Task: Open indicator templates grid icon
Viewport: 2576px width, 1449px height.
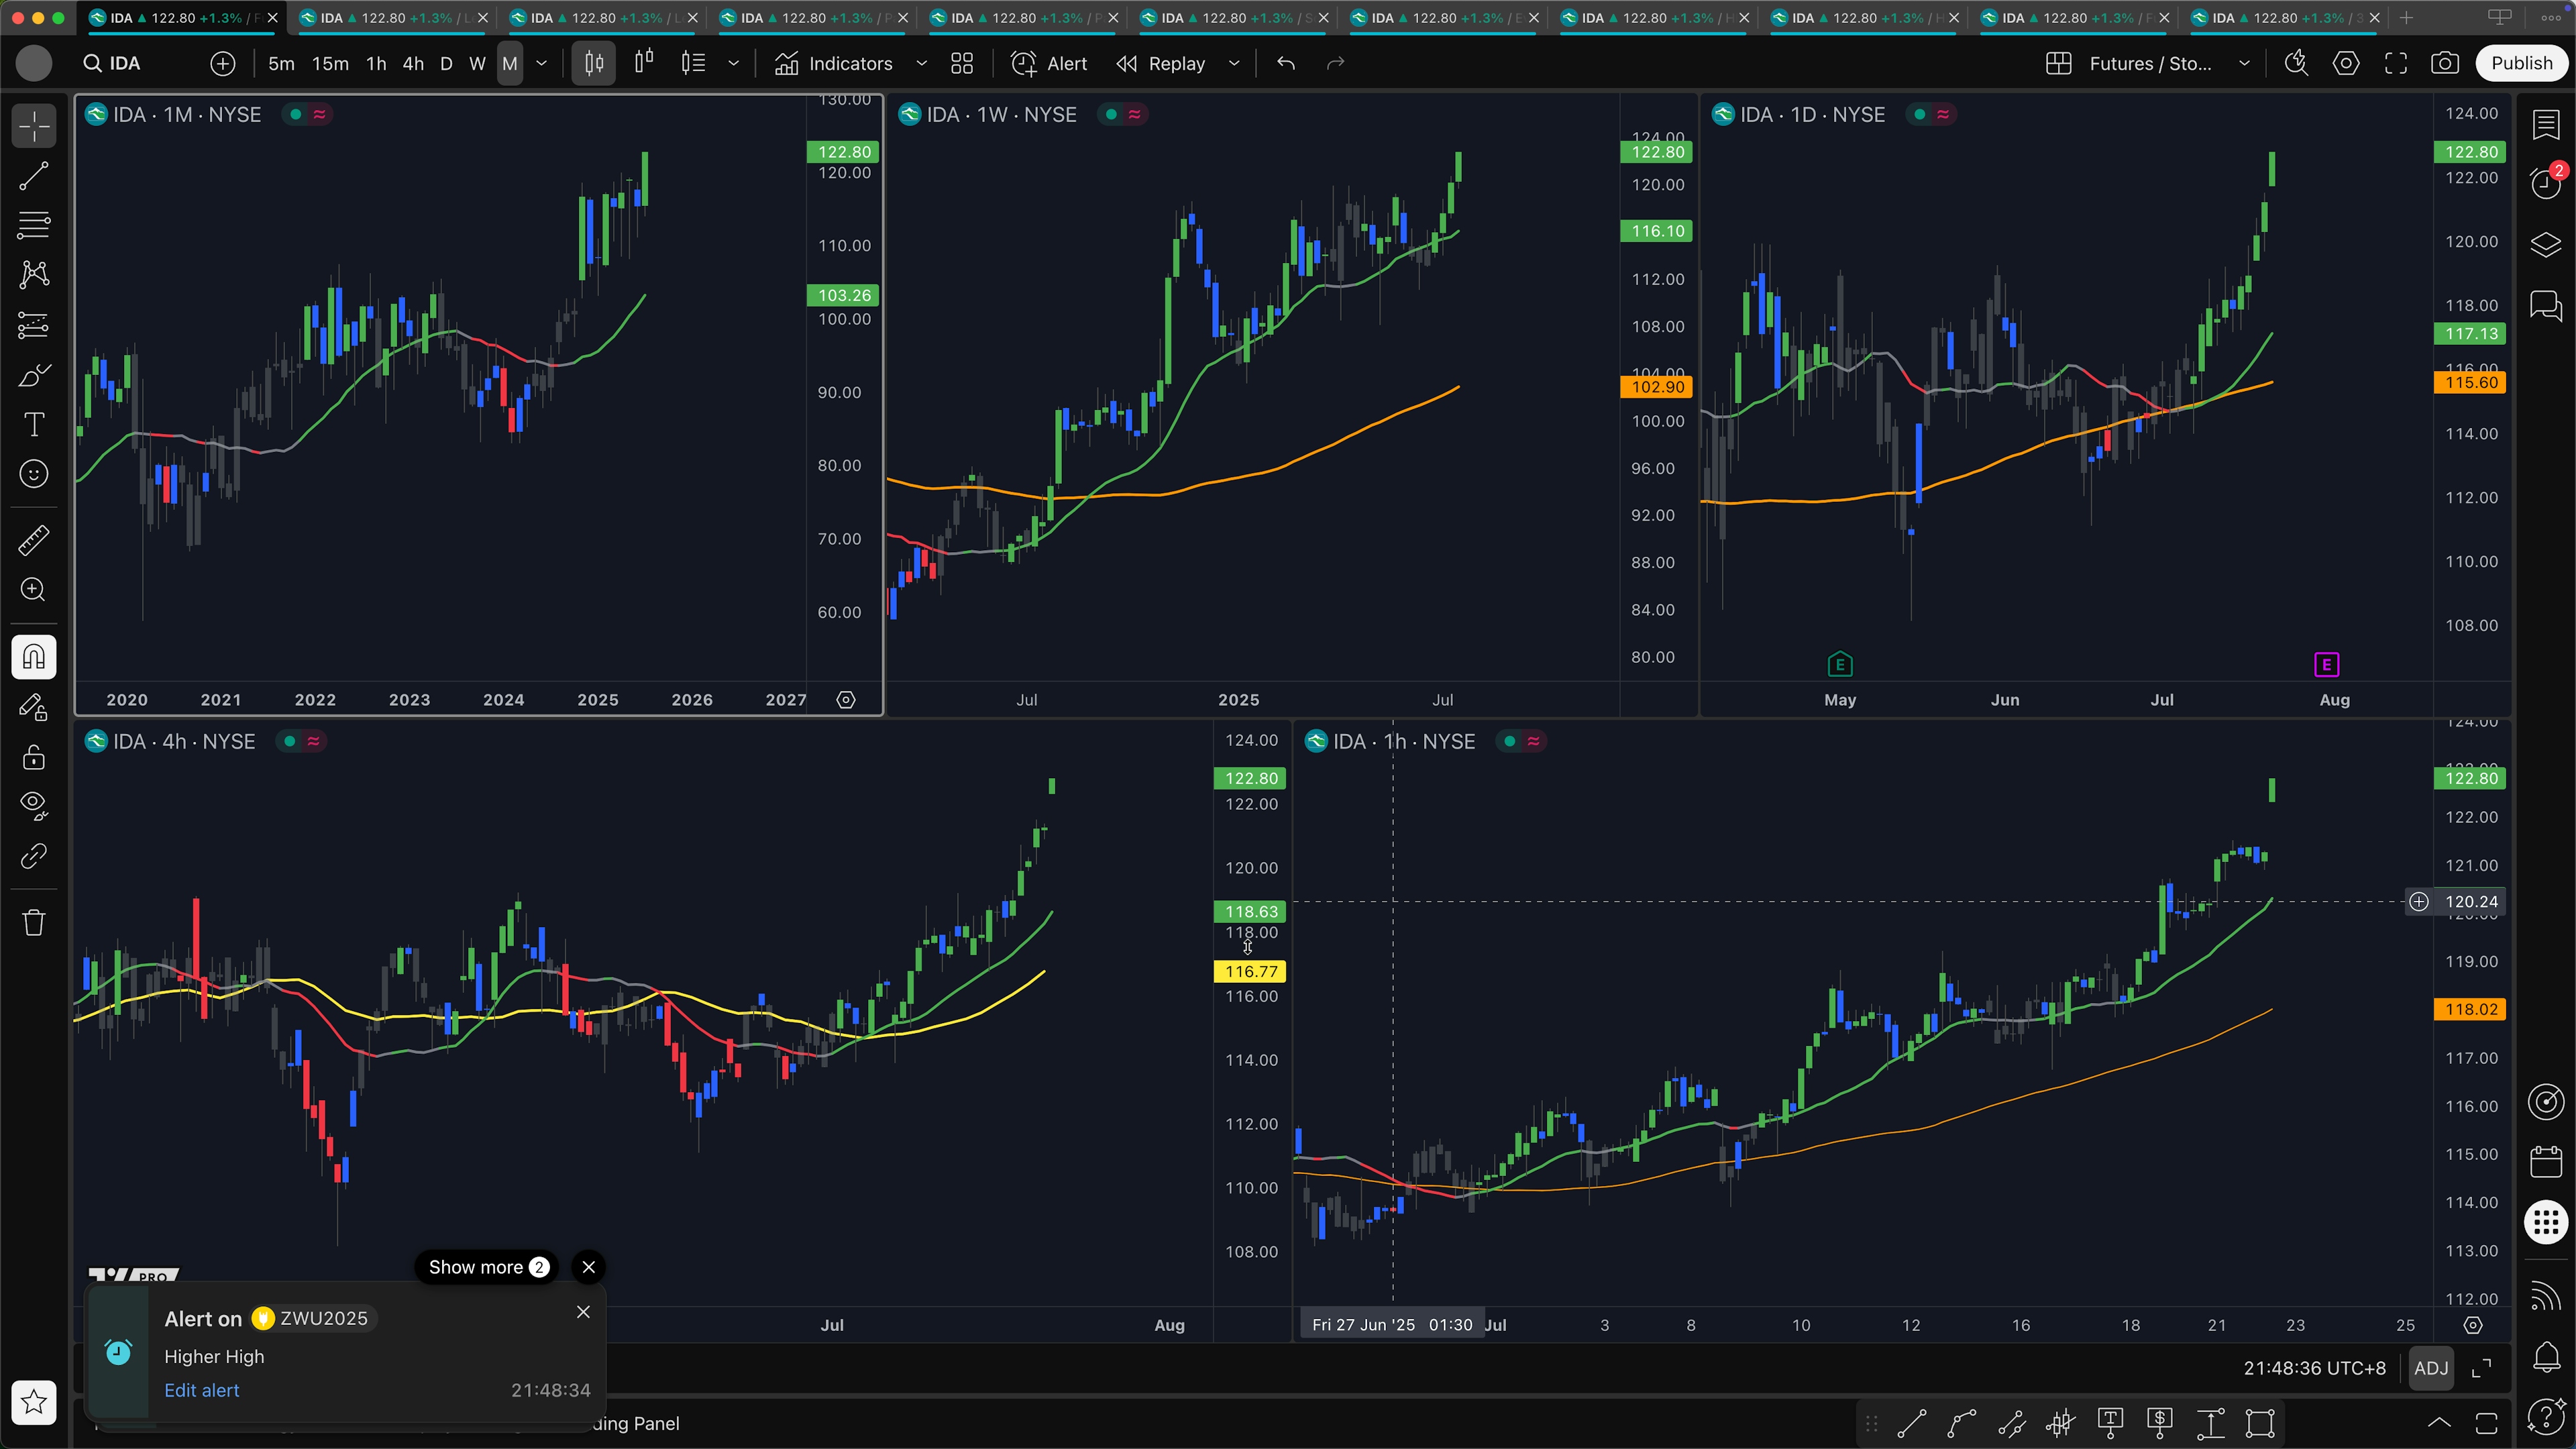Action: tap(962, 63)
